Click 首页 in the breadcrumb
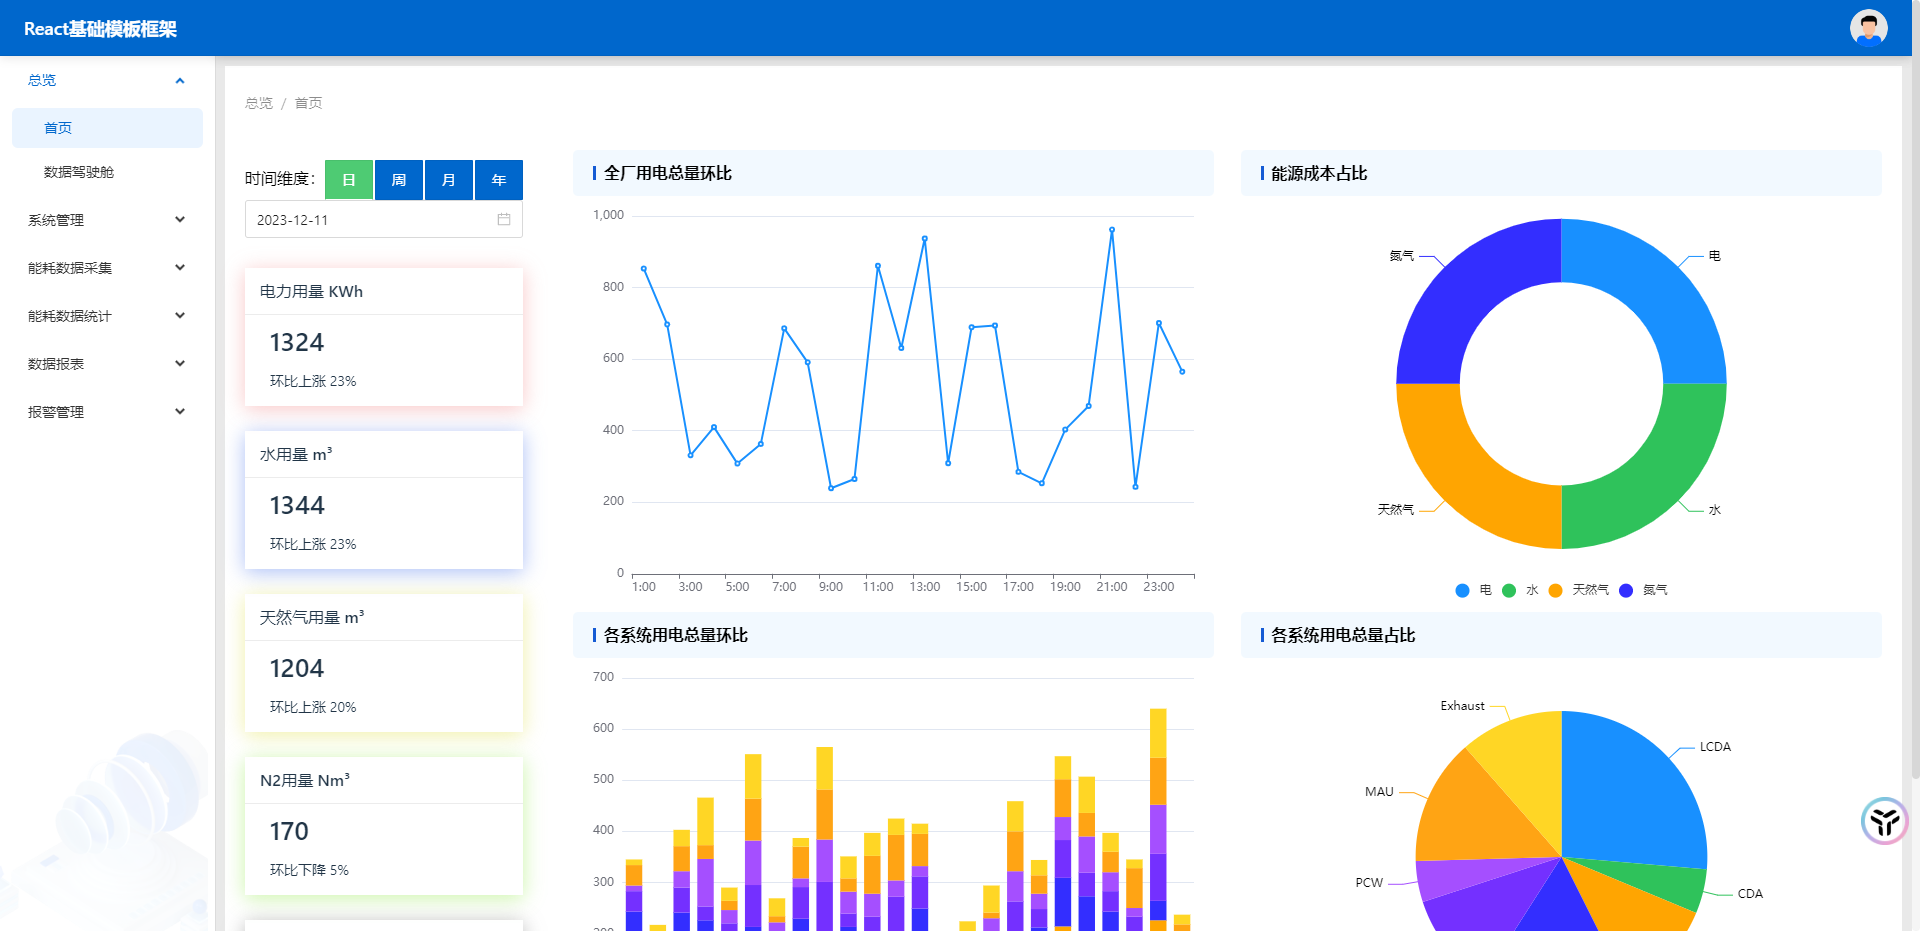1920x931 pixels. [308, 103]
